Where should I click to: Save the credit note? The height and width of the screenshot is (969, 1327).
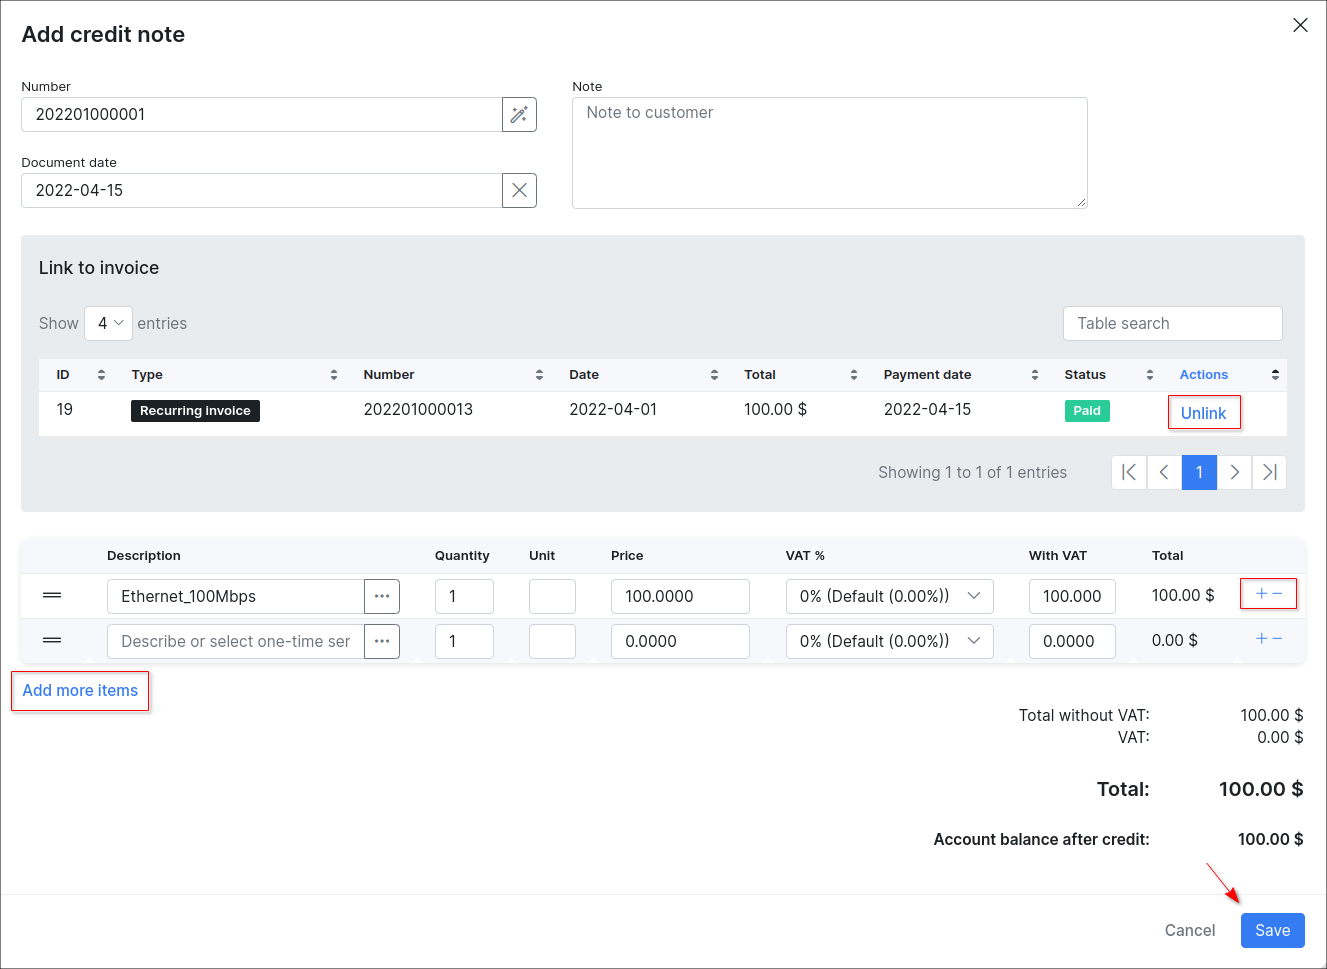click(1272, 931)
